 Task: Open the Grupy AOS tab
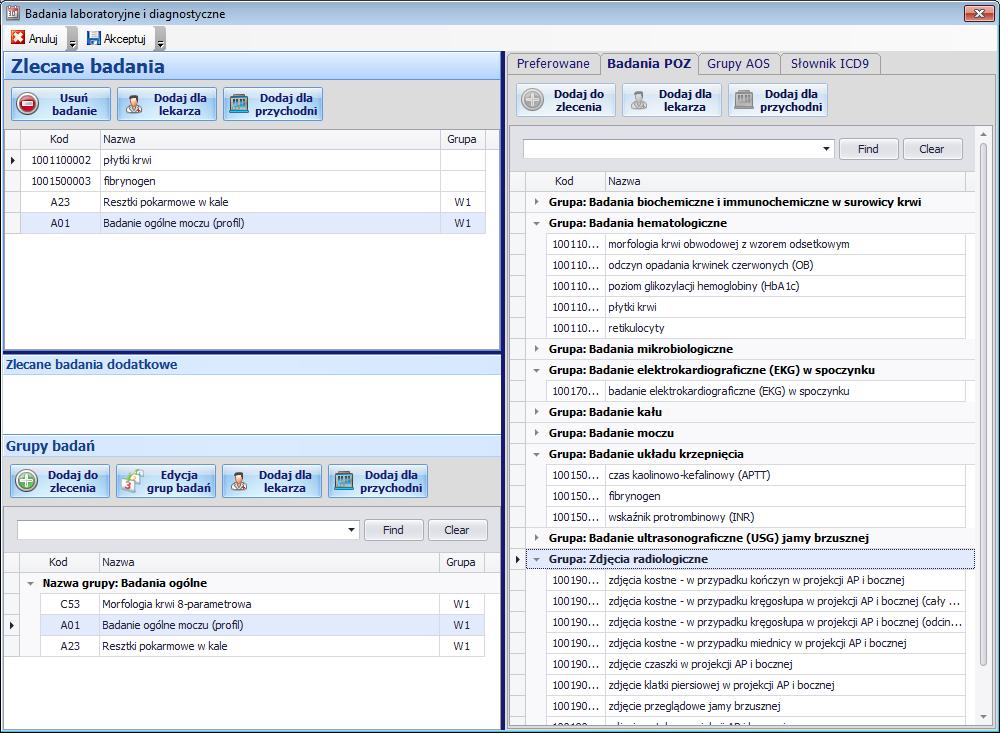(x=739, y=64)
